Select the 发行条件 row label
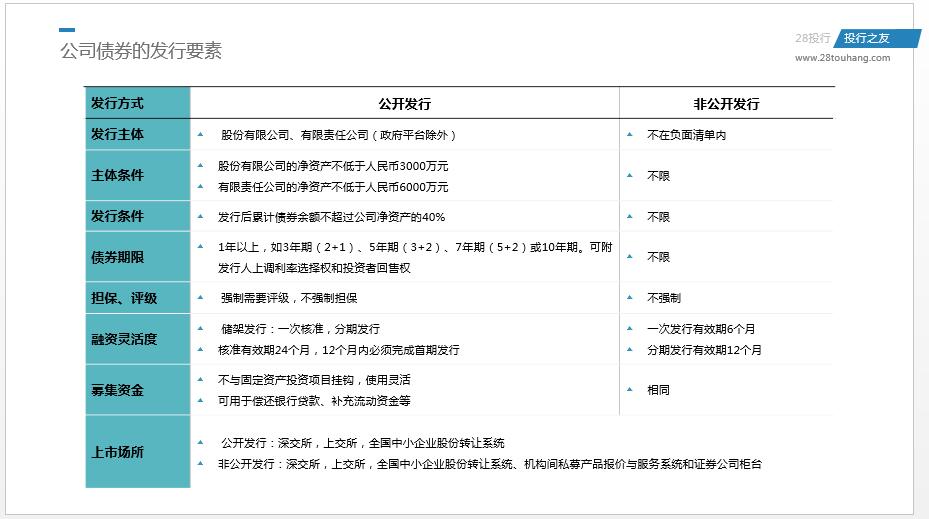This screenshot has height=519, width=929. (x=137, y=216)
